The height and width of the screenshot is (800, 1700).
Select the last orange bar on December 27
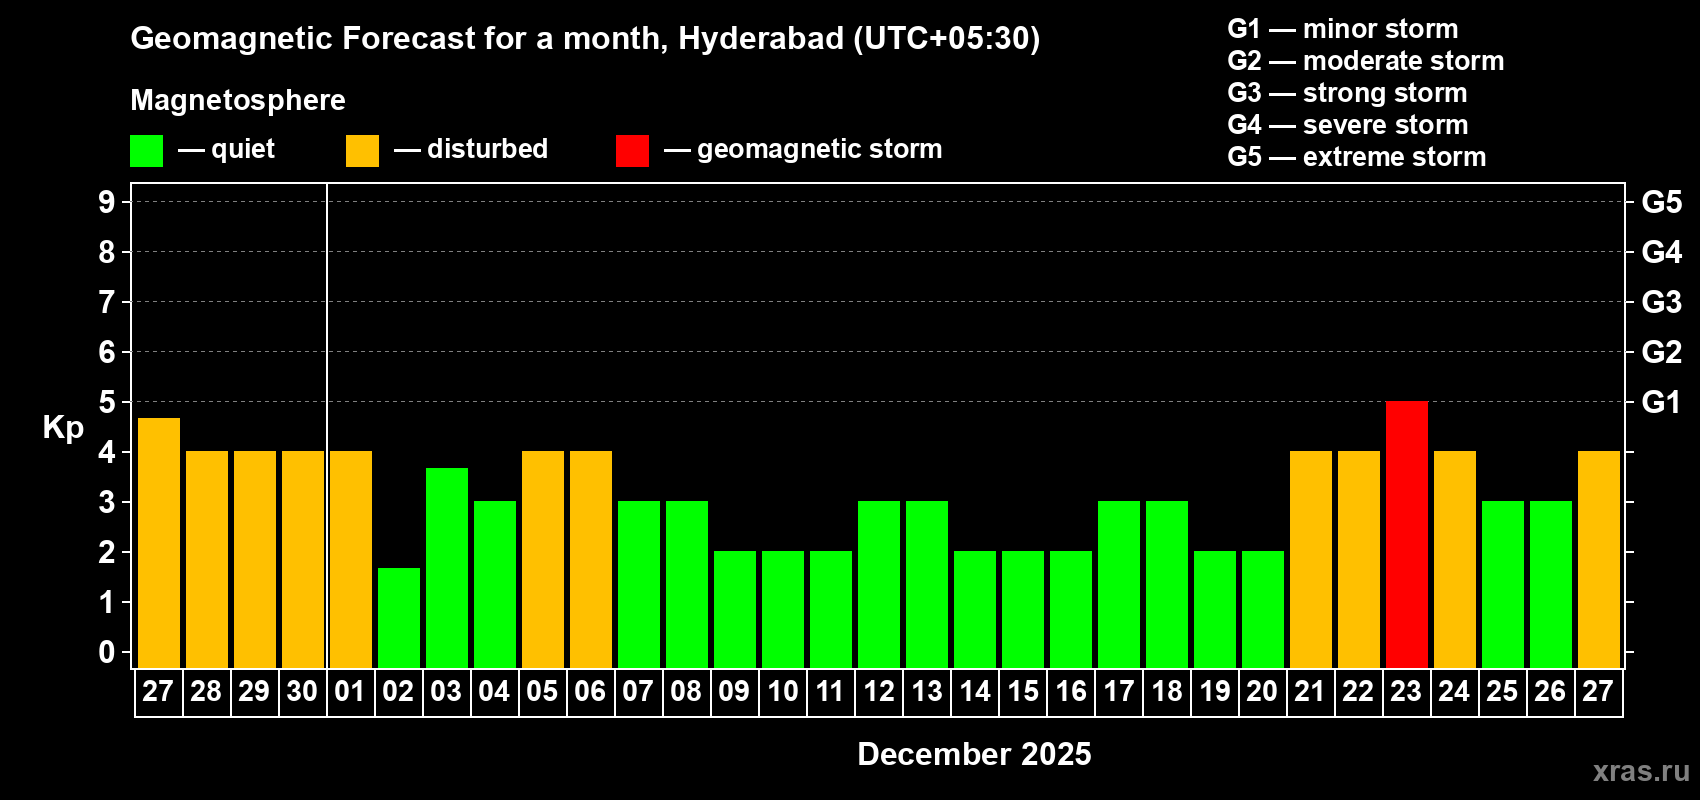(1599, 560)
